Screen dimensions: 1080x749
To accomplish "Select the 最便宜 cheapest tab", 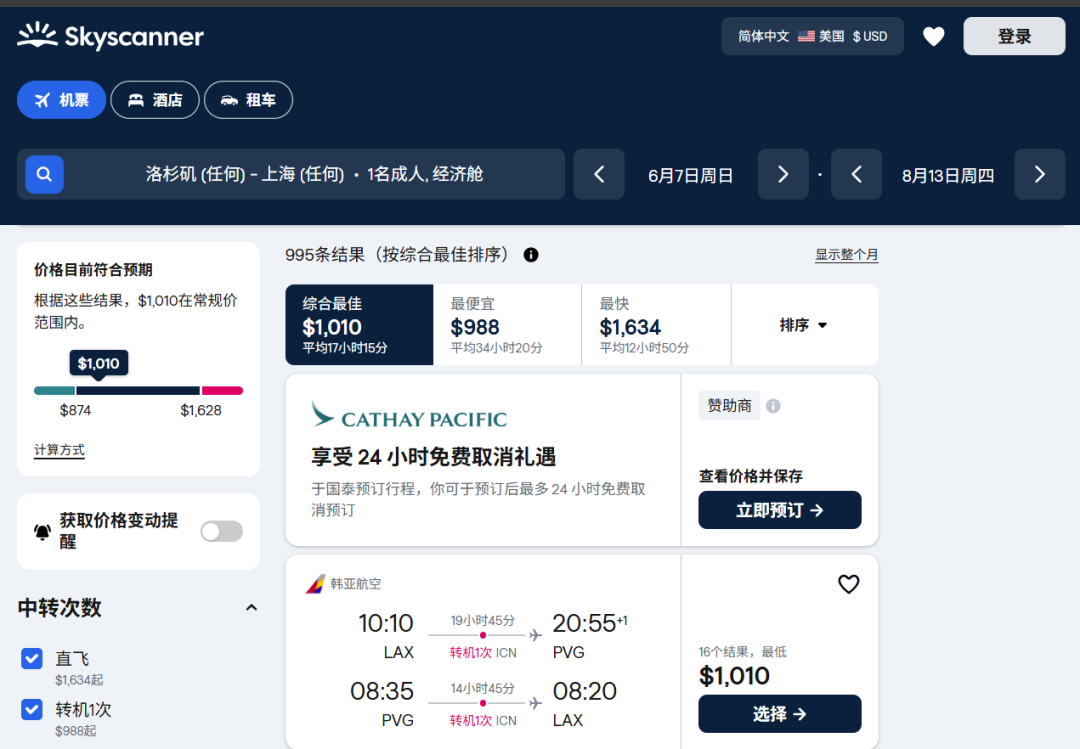I will (507, 325).
